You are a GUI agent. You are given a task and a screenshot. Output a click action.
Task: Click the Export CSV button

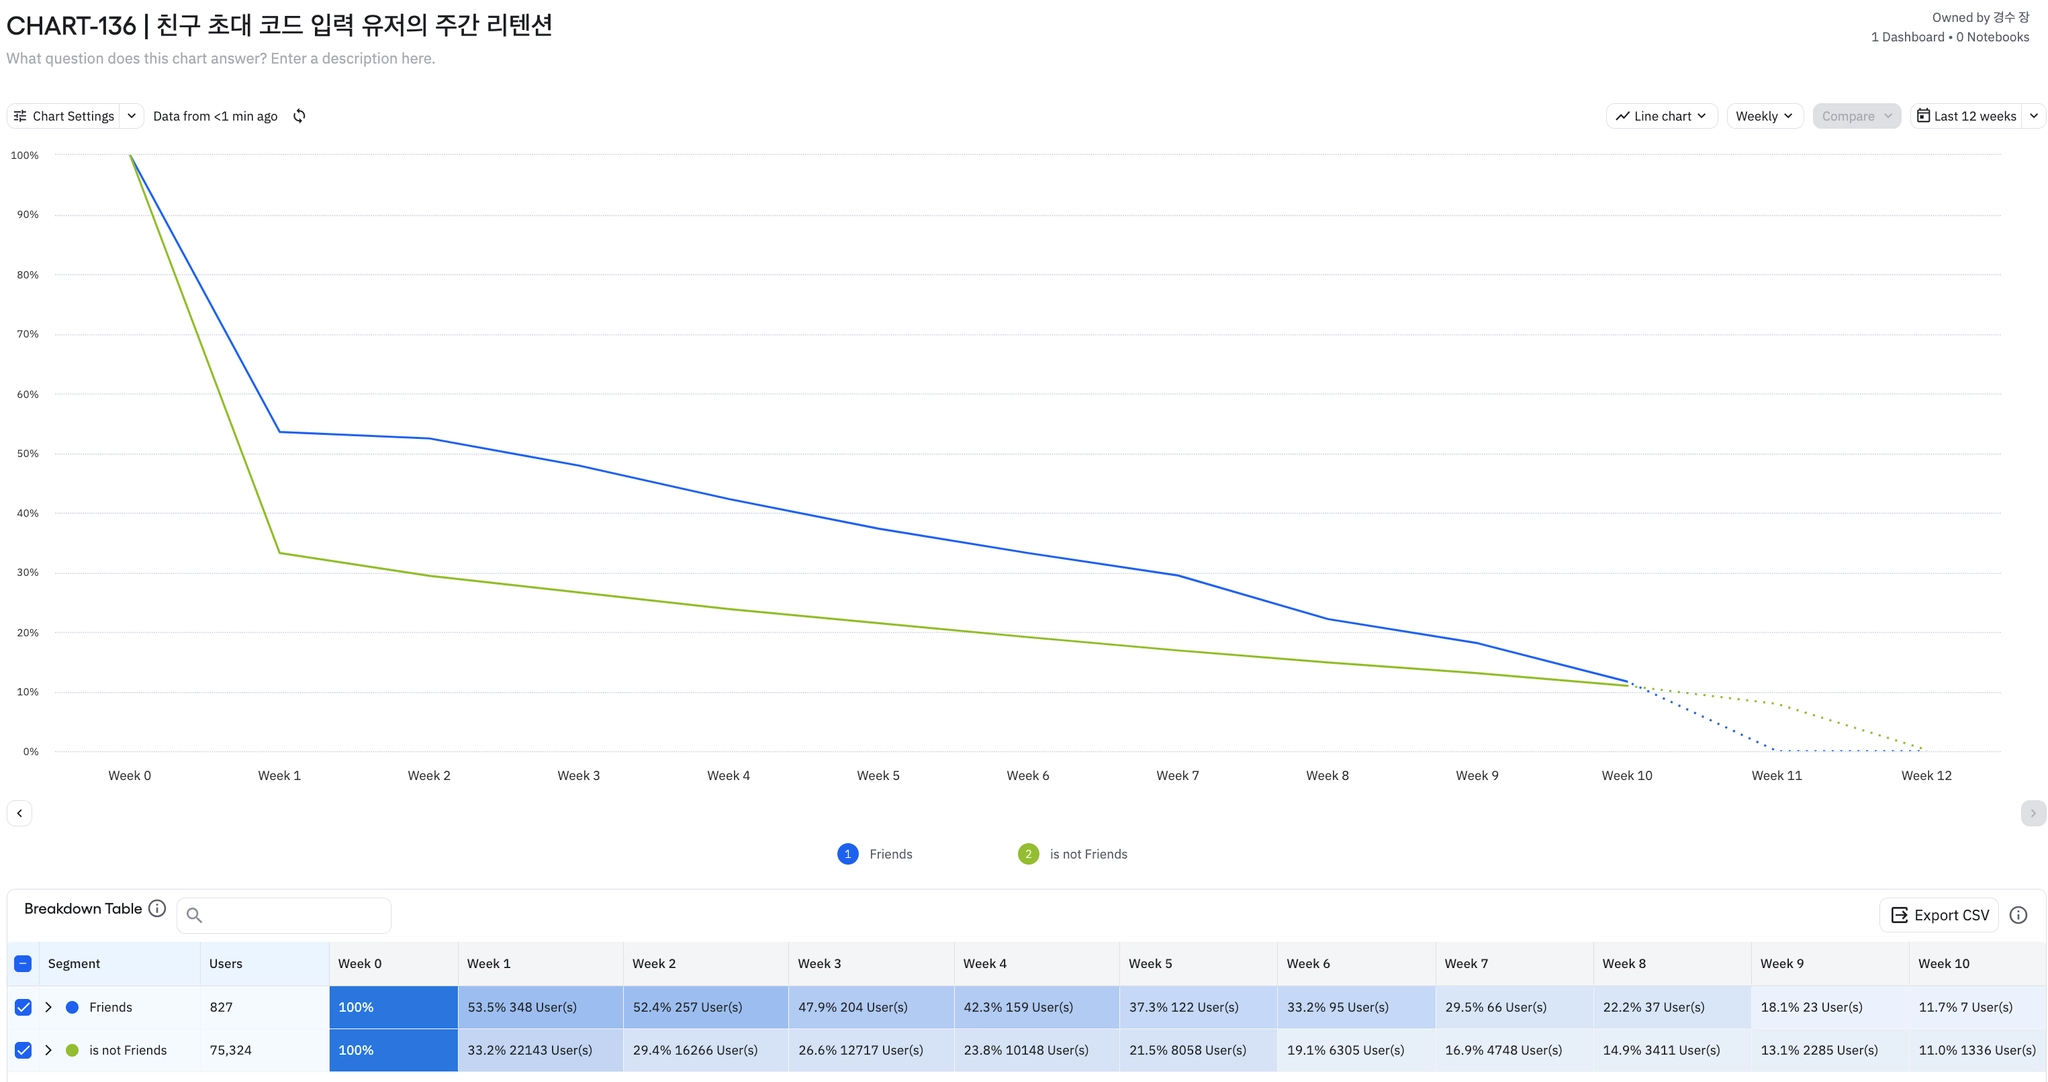point(1939,915)
